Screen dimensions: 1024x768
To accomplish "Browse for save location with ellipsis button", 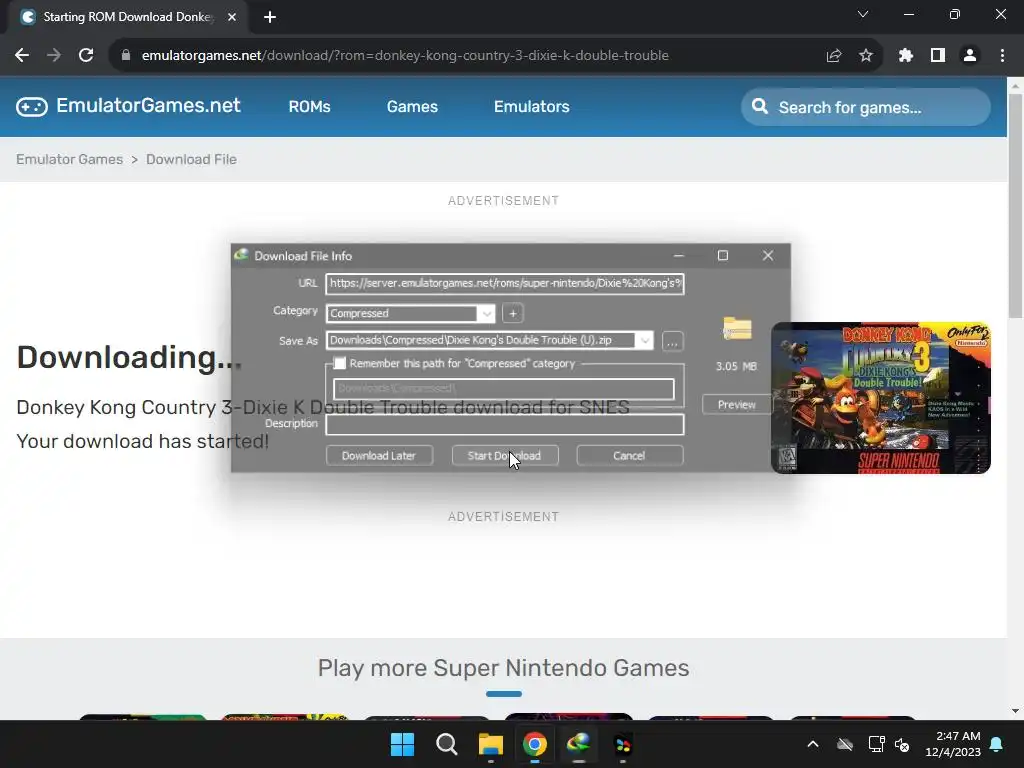I will click(672, 341).
